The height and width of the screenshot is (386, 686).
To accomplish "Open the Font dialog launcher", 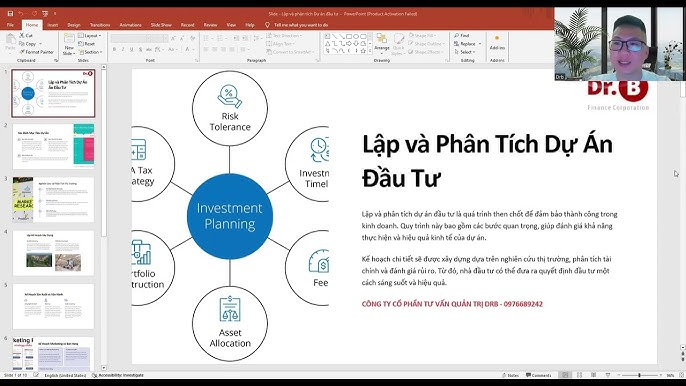I will [196, 60].
